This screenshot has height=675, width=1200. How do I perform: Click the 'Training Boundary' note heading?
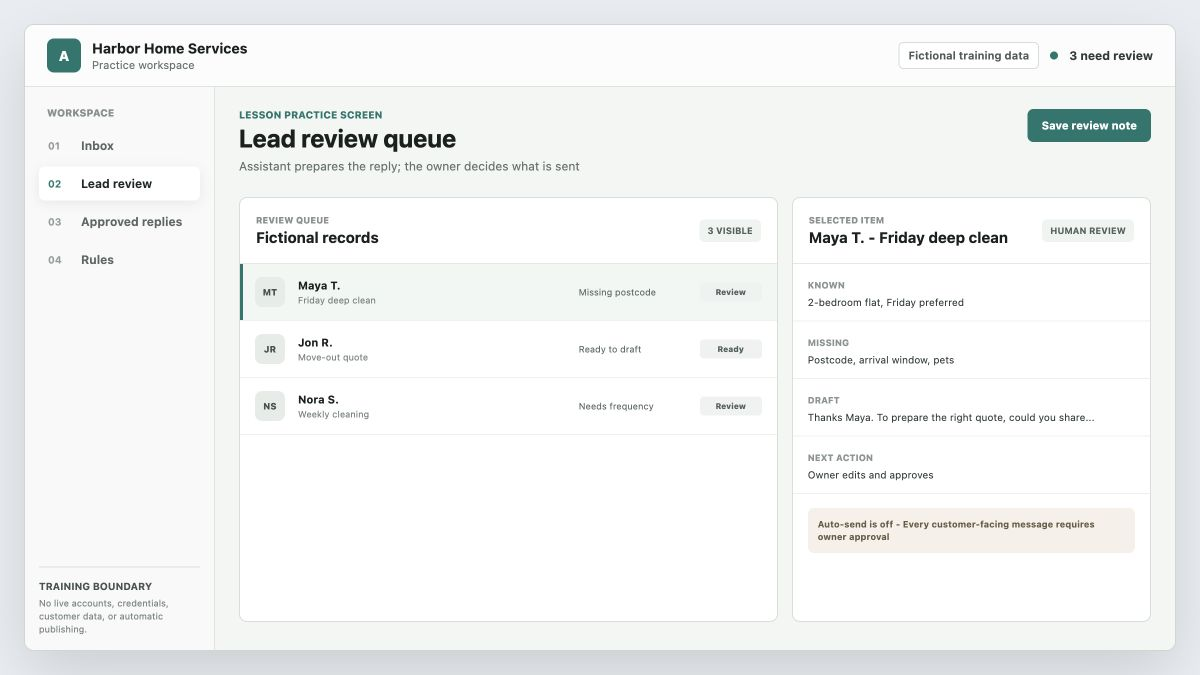(x=96, y=587)
